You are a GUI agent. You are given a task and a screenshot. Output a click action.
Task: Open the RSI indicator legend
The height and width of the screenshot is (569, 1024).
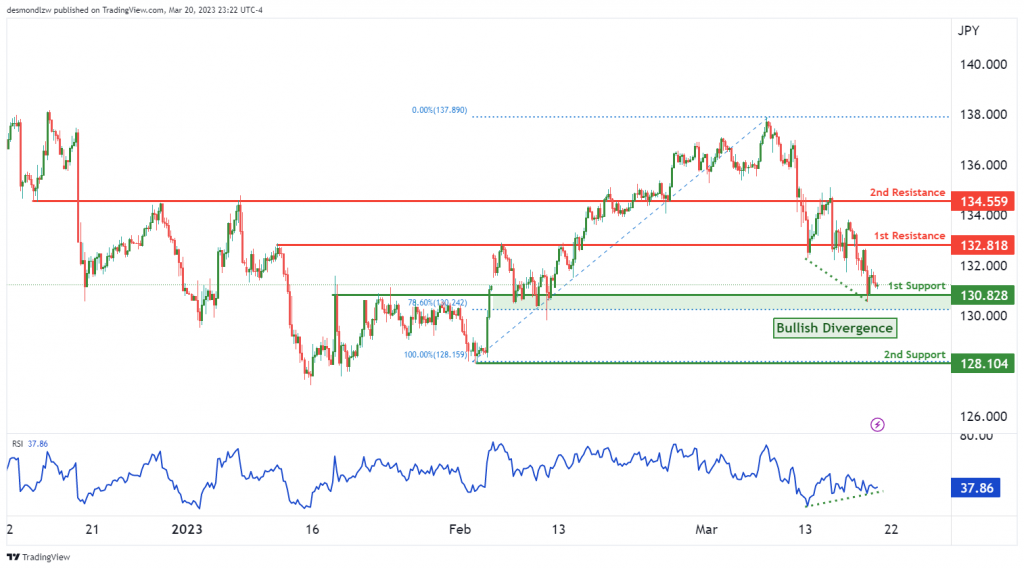(30, 444)
